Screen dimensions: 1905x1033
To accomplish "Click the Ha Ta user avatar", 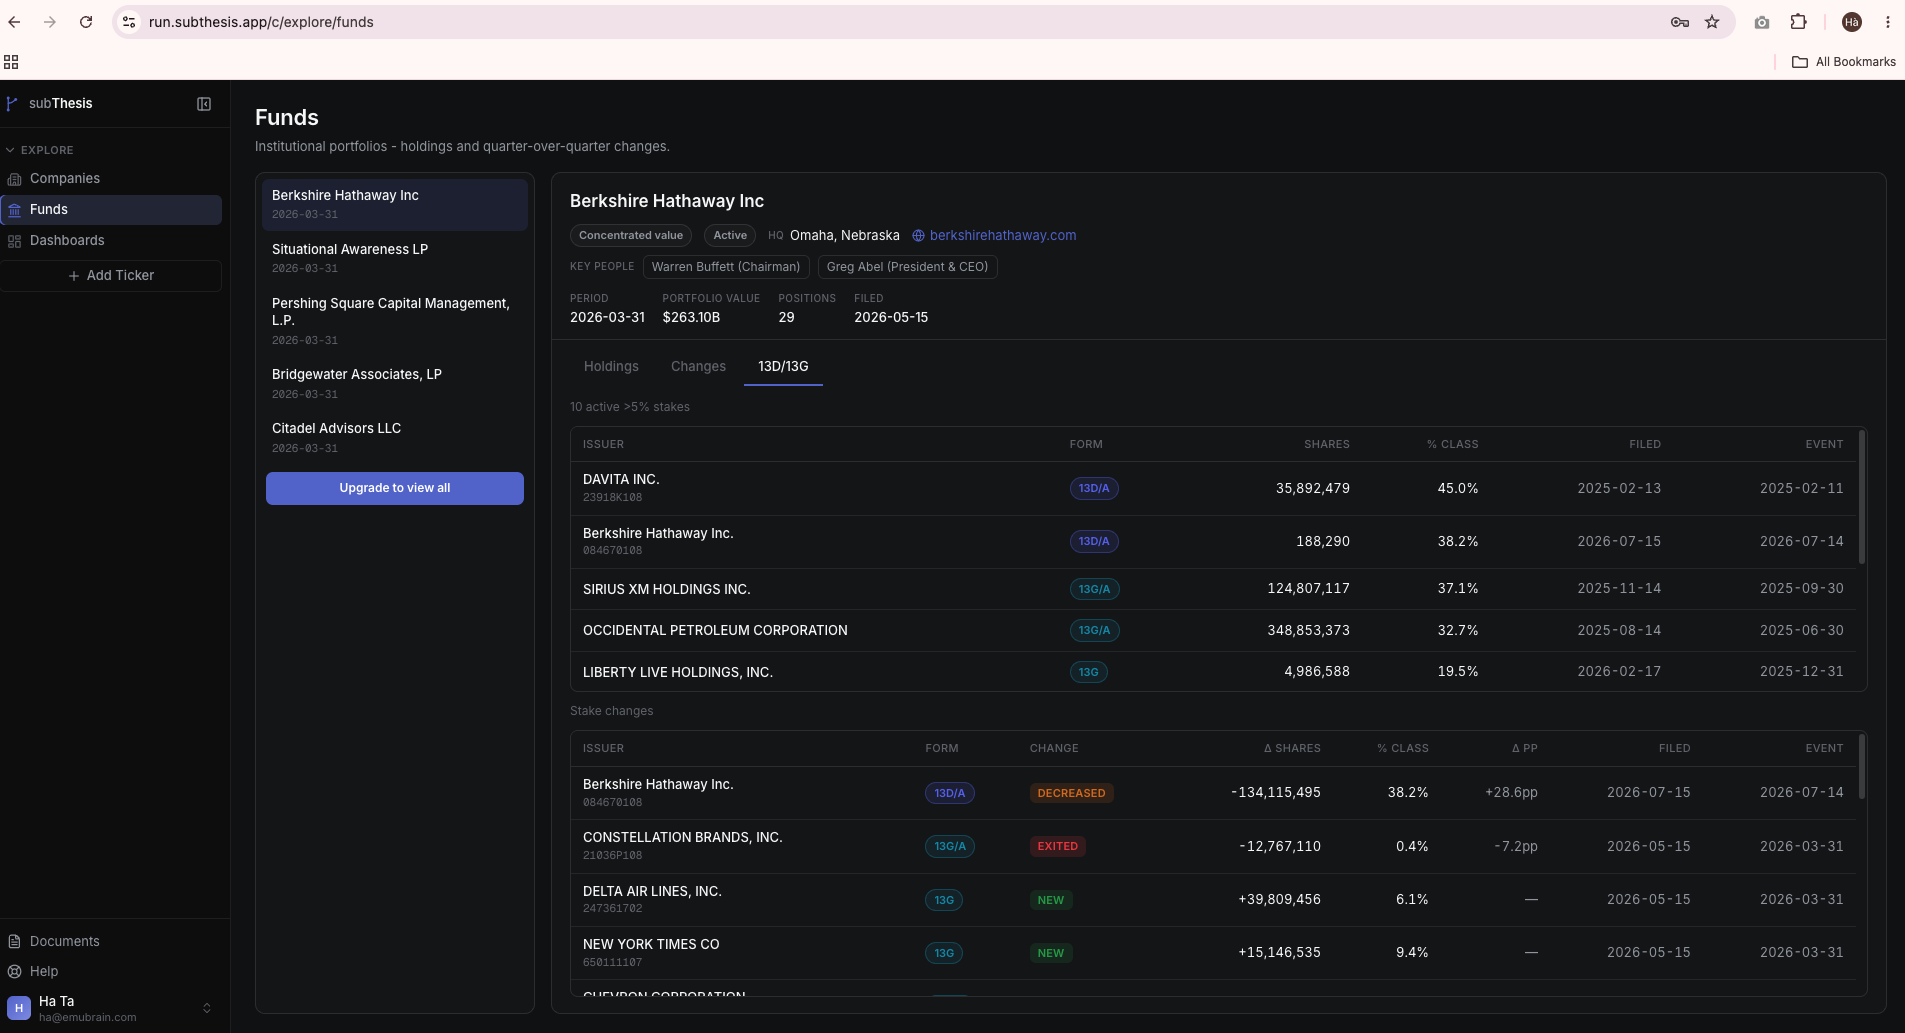I will (19, 1008).
